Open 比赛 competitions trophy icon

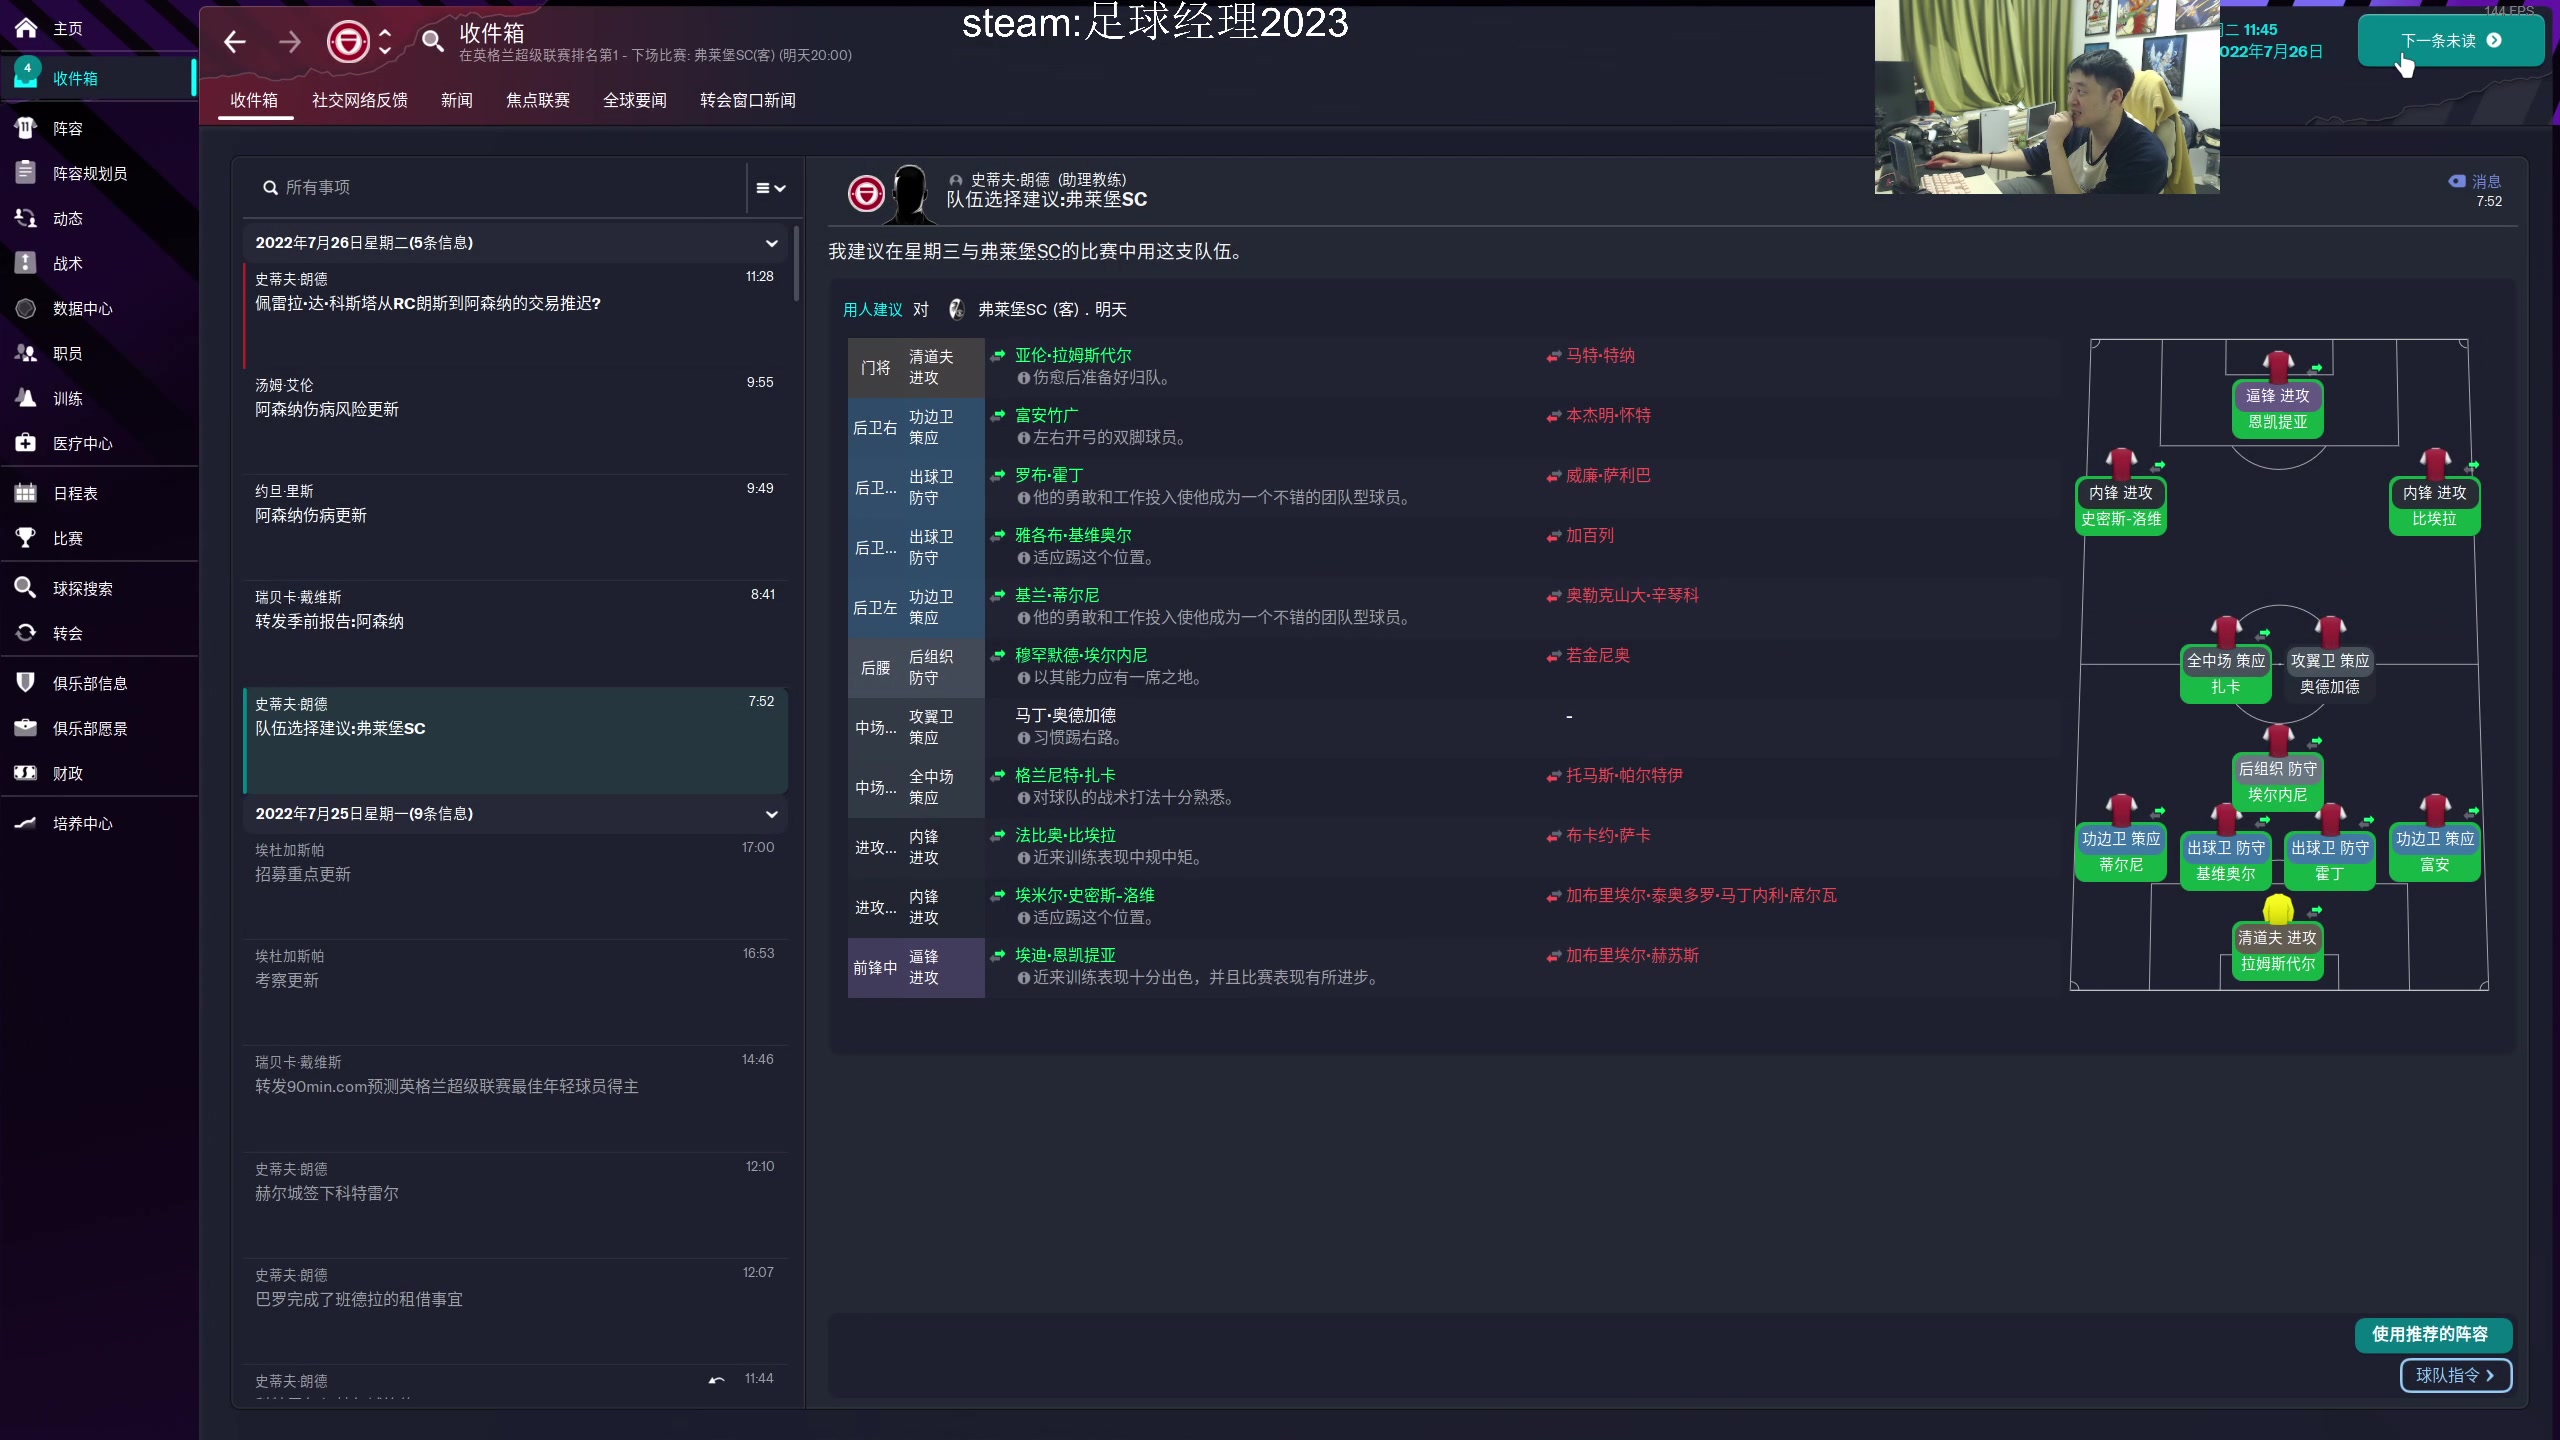[x=26, y=538]
